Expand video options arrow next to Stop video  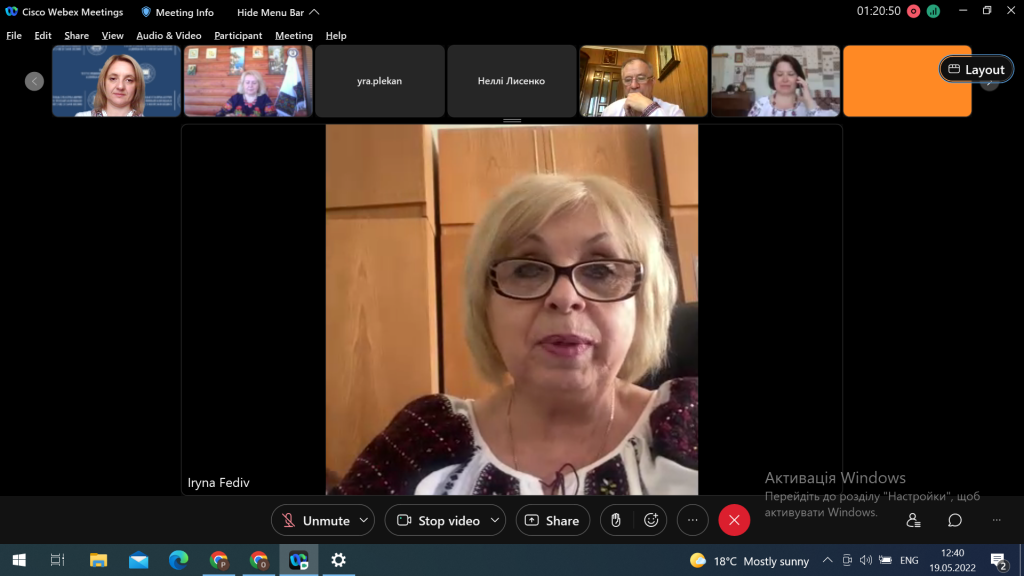[495, 520]
